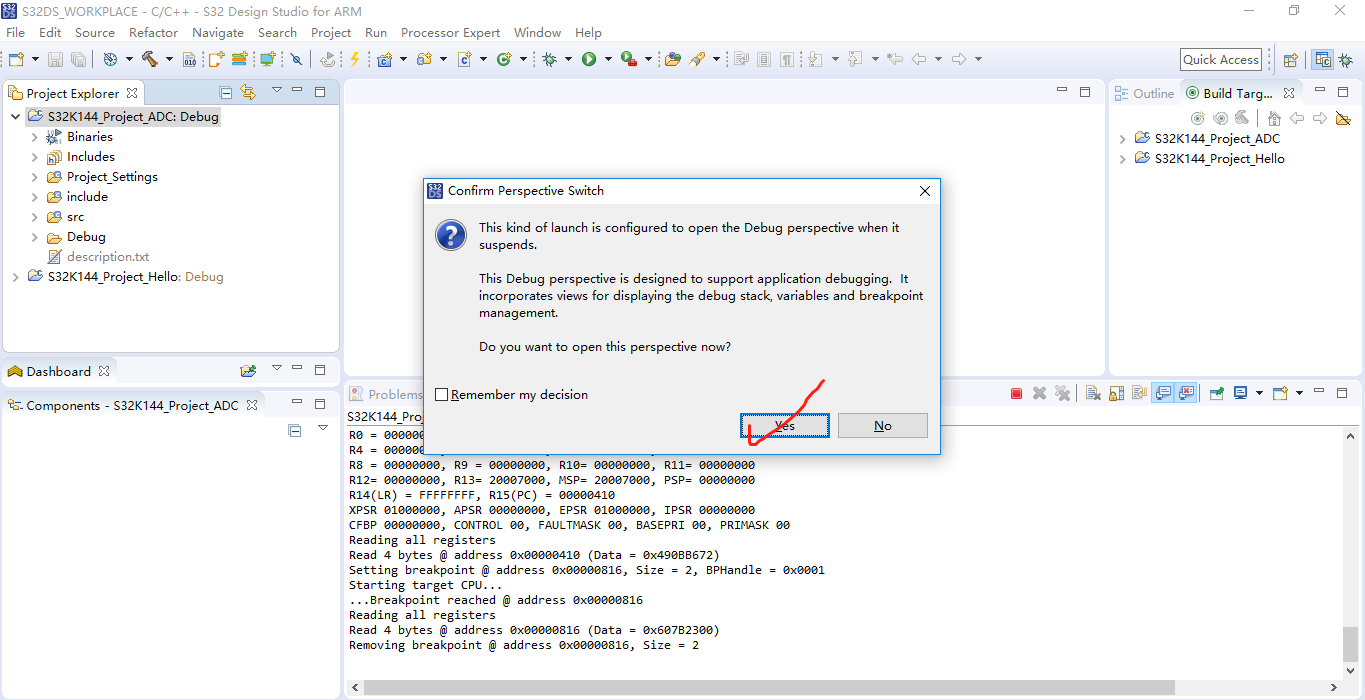
Task: Click the Clear Console icon
Action: 1093,394
